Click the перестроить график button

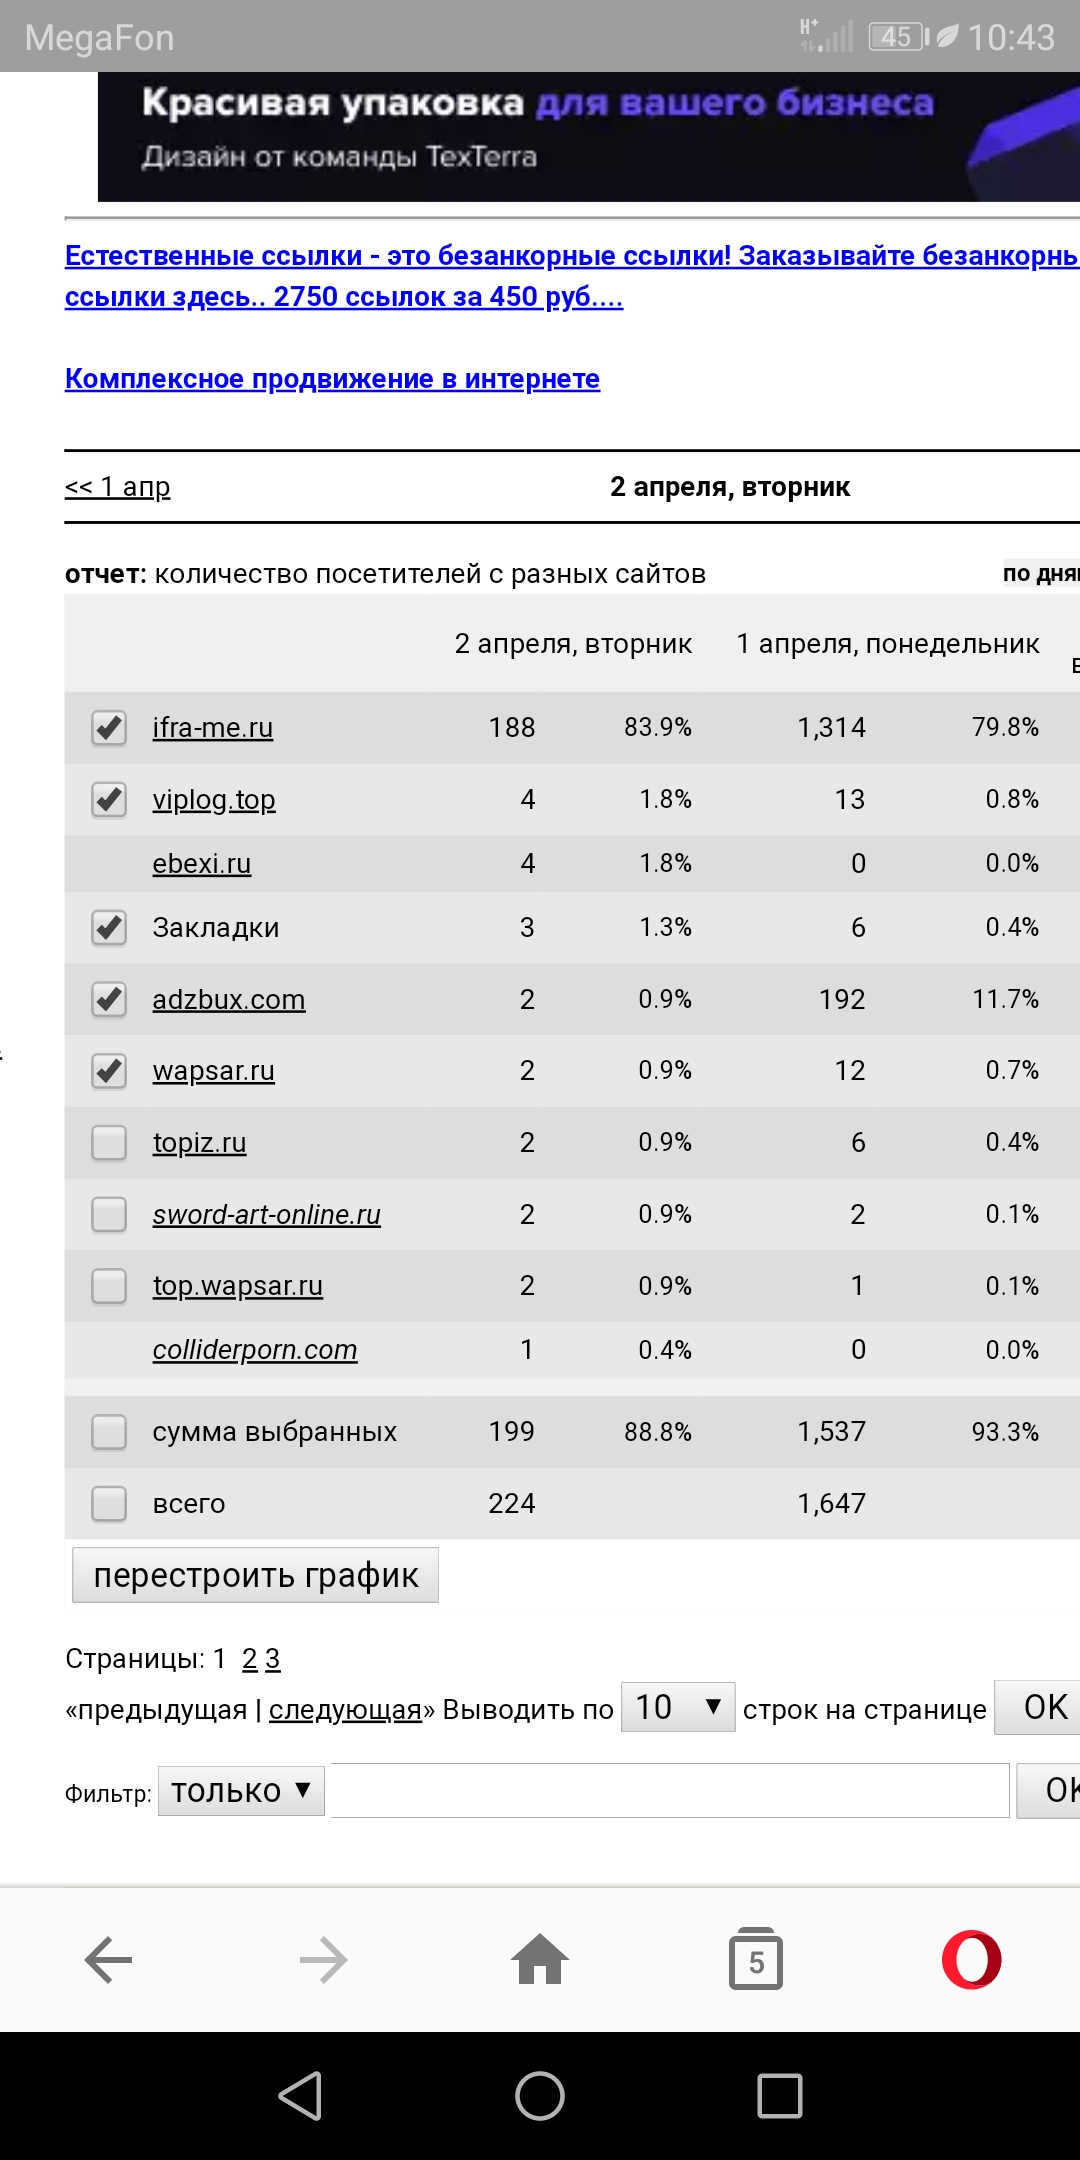coord(255,1576)
